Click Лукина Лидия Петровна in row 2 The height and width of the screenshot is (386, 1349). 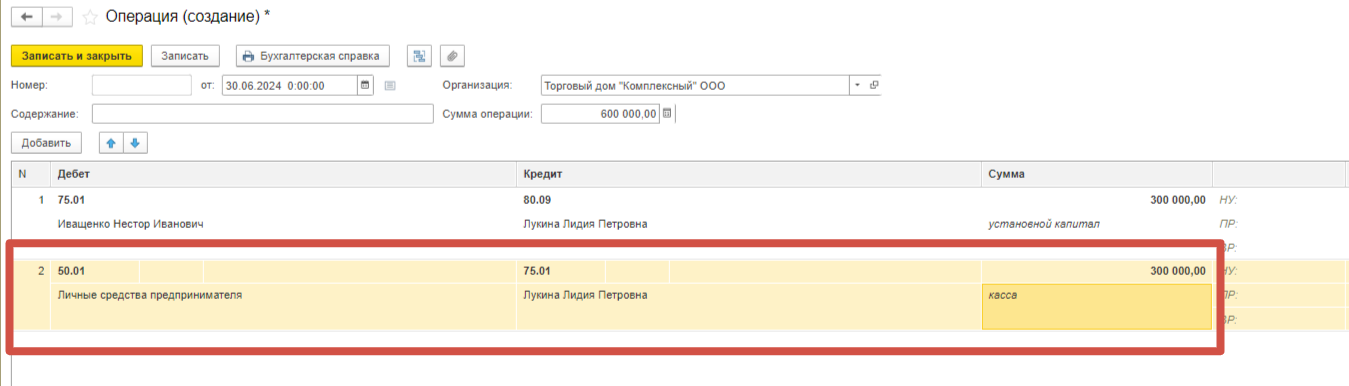tap(585, 295)
